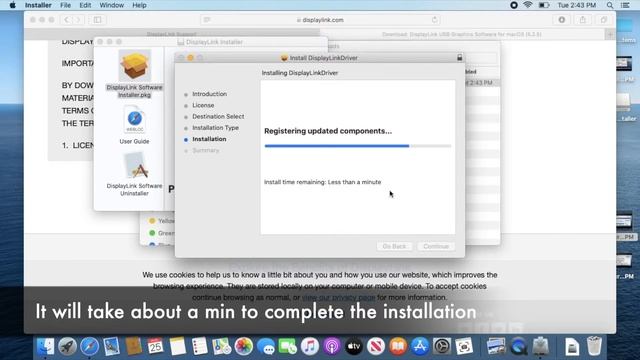Image resolution: width=640 pixels, height=360 pixels.
Task: Open Music from the Dock
Action: coord(310,347)
